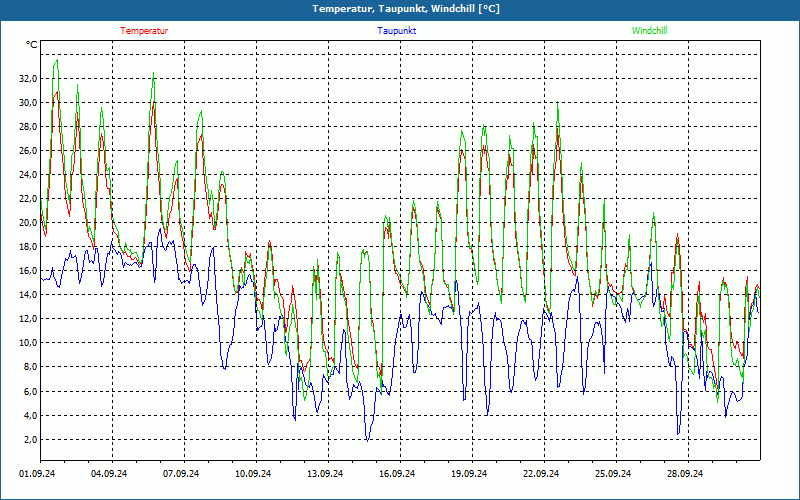This screenshot has width=800, height=500.
Task: Click the 32,0 y-axis value
Action: pos(28,79)
